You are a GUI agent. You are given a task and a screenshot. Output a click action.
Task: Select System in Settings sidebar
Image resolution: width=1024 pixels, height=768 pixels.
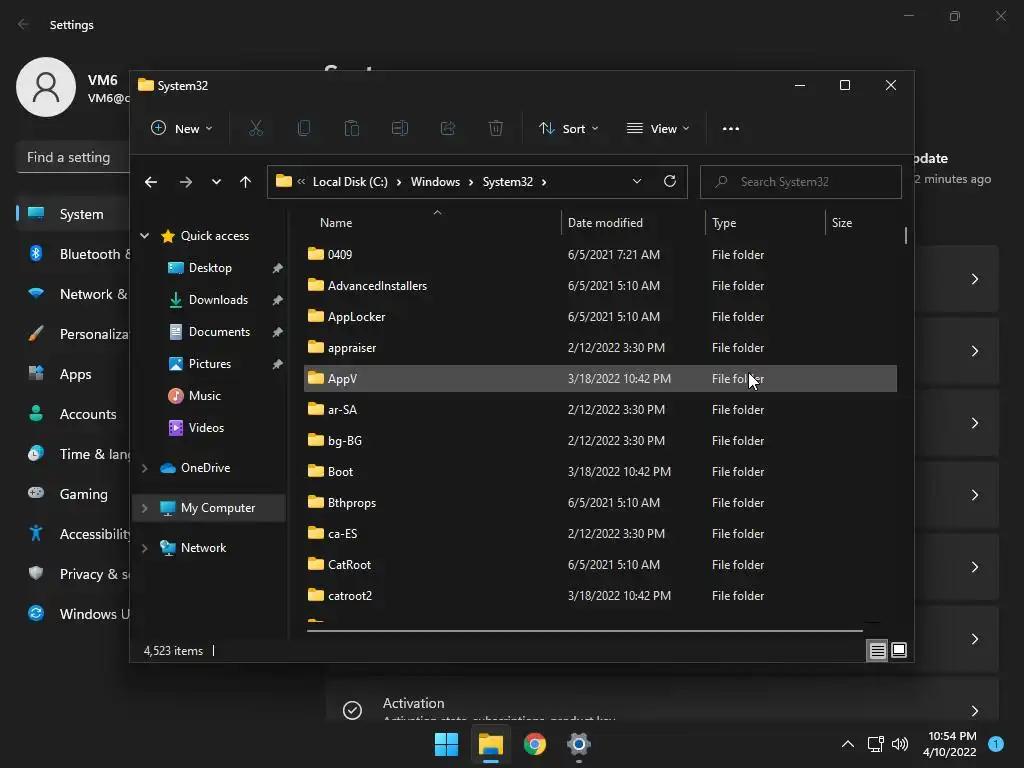tap(73, 214)
